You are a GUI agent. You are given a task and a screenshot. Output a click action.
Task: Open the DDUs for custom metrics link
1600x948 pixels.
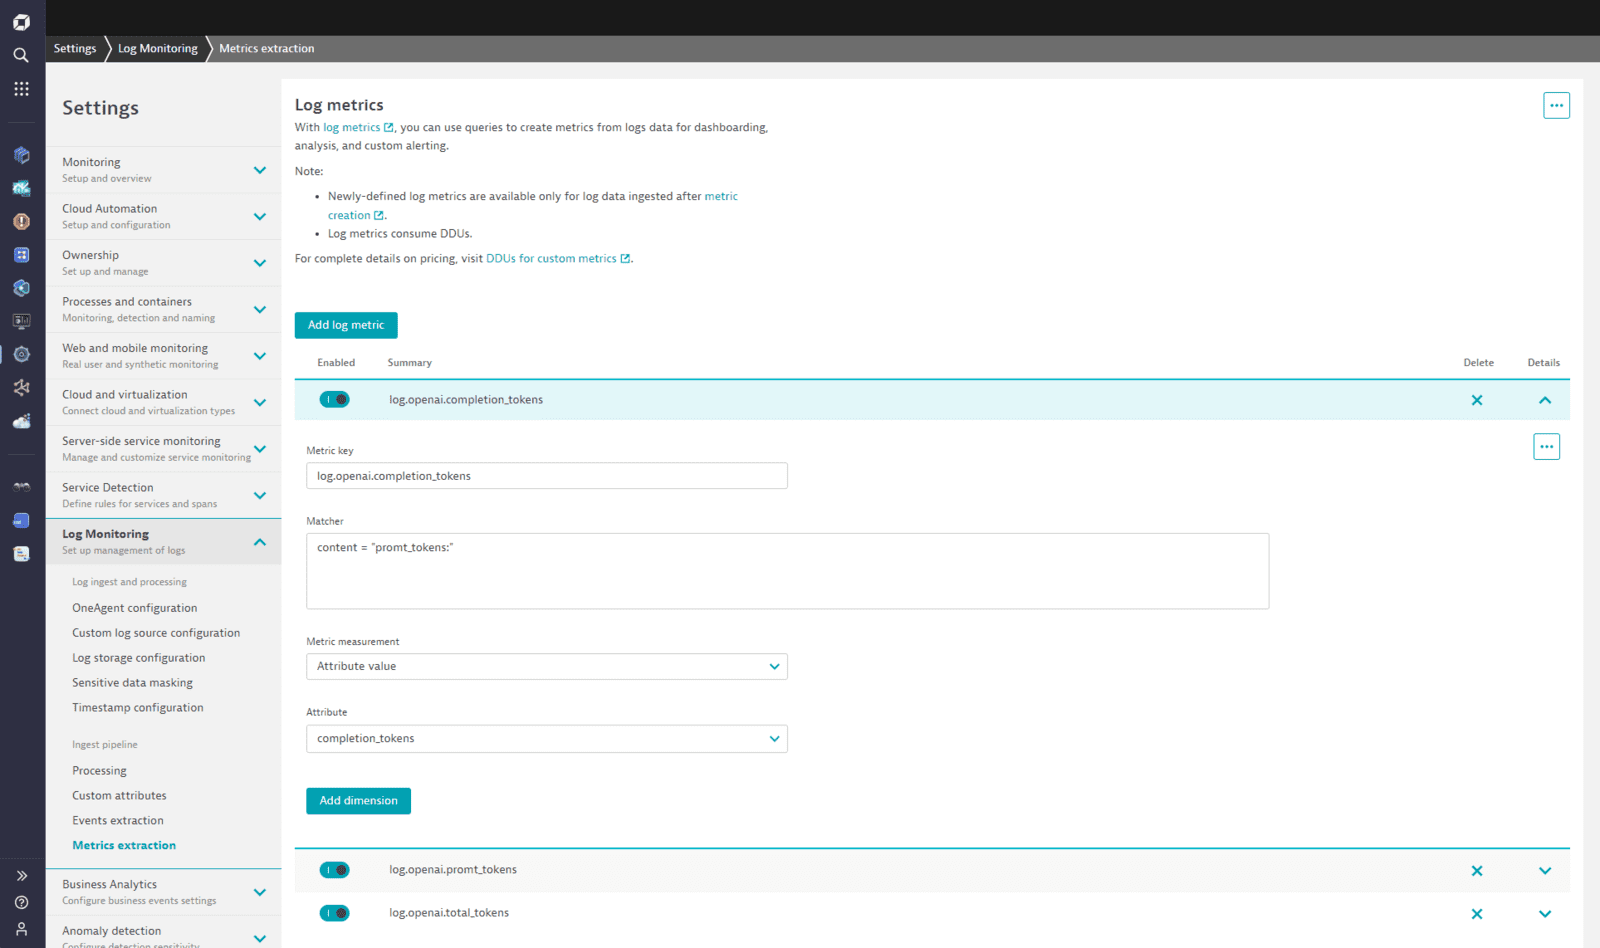tap(551, 258)
